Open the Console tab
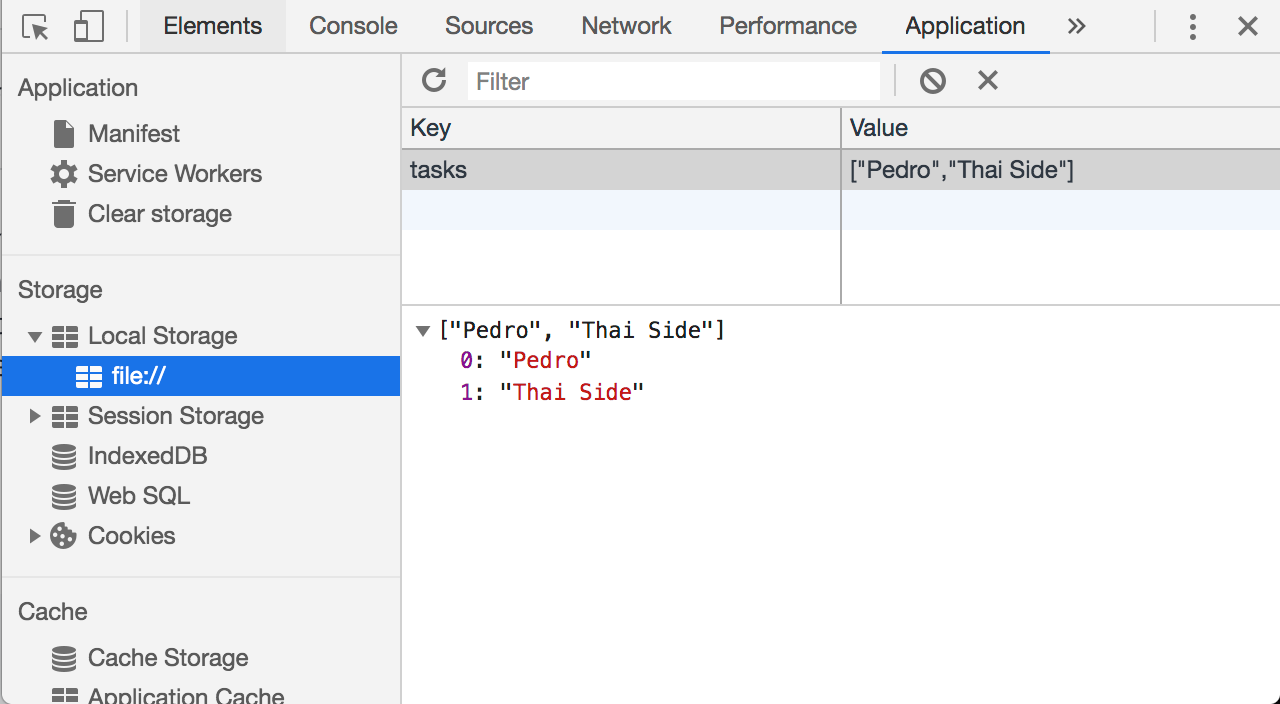The height and width of the screenshot is (704, 1280). [x=353, y=26]
